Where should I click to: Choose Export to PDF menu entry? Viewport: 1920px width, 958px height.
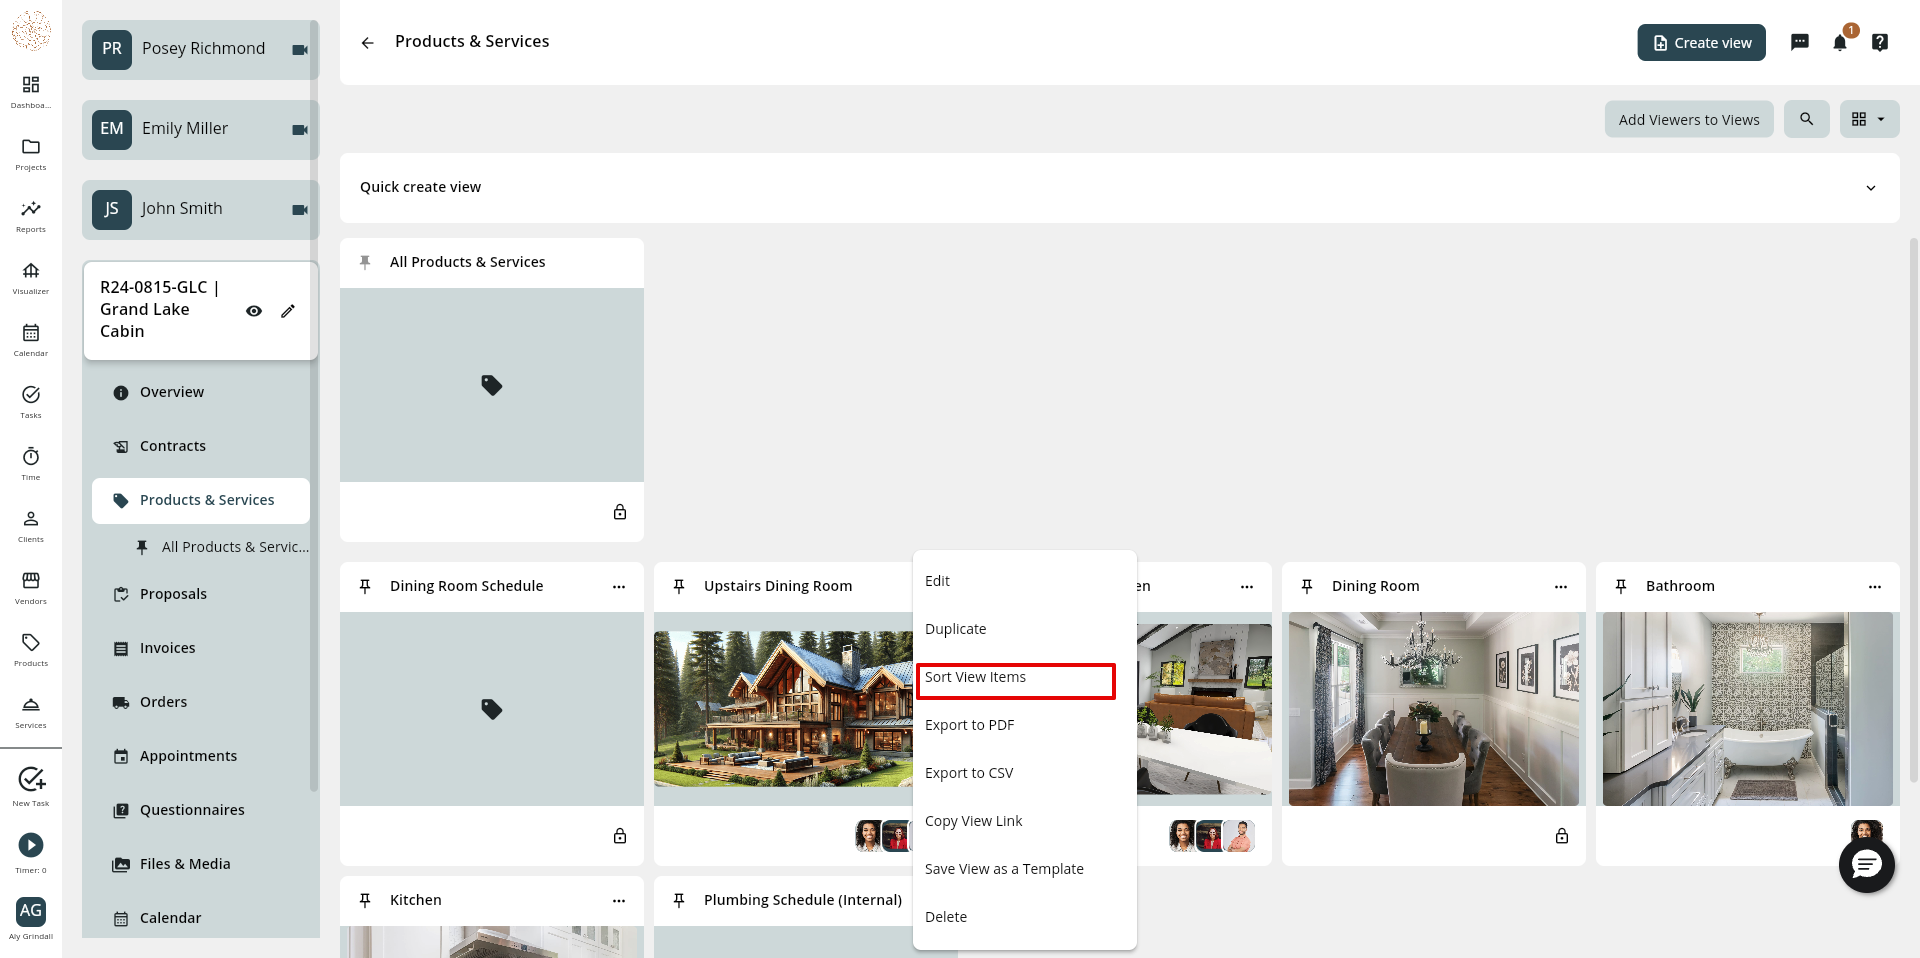[1025, 725]
